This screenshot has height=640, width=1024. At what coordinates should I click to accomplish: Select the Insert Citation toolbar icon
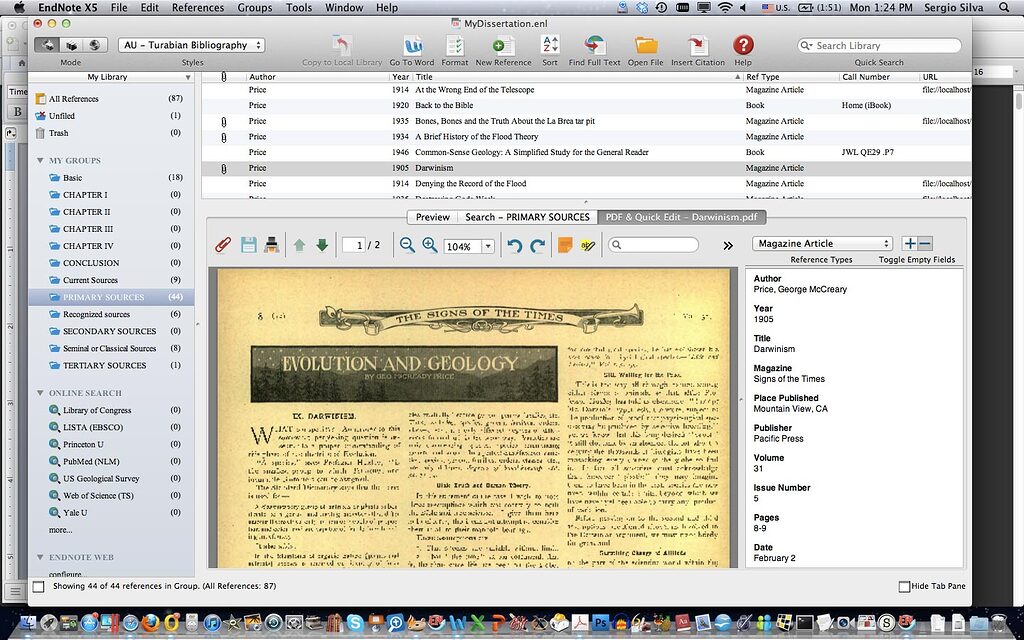pyautogui.click(x=696, y=45)
